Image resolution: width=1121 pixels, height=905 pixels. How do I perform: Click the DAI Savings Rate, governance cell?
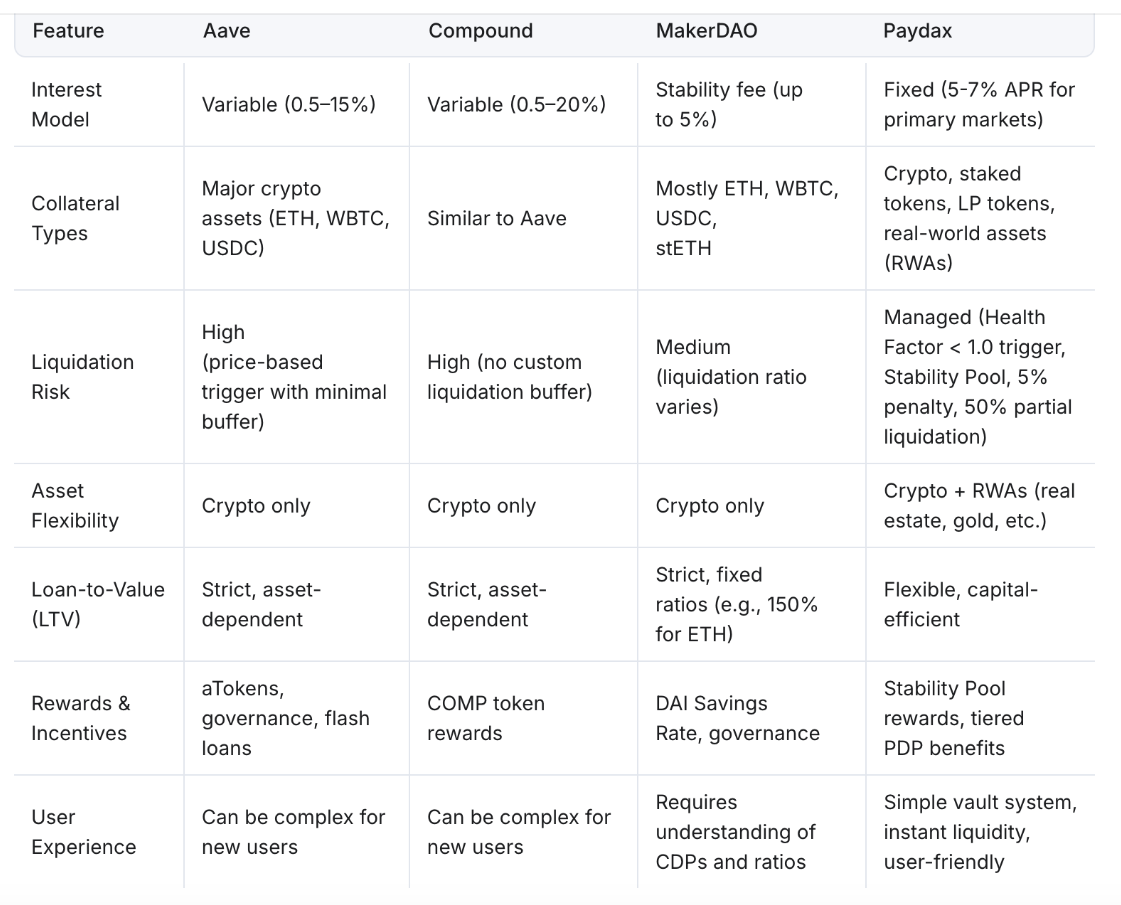click(737, 718)
